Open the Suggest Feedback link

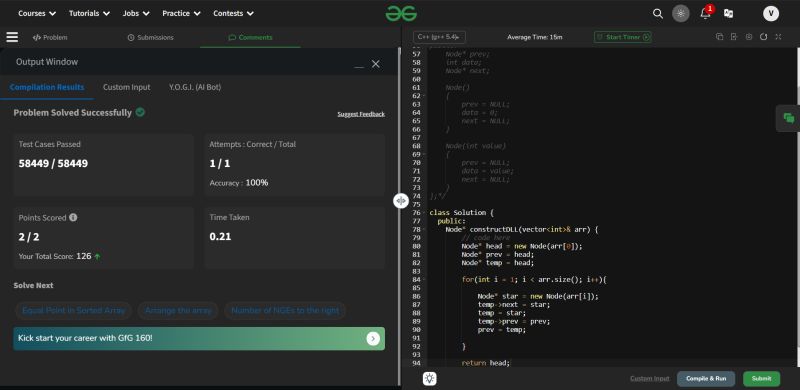click(x=361, y=114)
